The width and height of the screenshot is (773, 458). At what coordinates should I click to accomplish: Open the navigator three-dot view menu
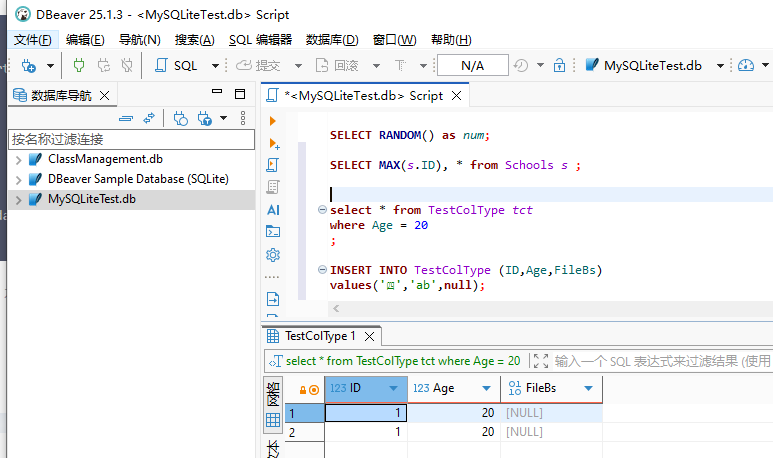click(x=243, y=118)
